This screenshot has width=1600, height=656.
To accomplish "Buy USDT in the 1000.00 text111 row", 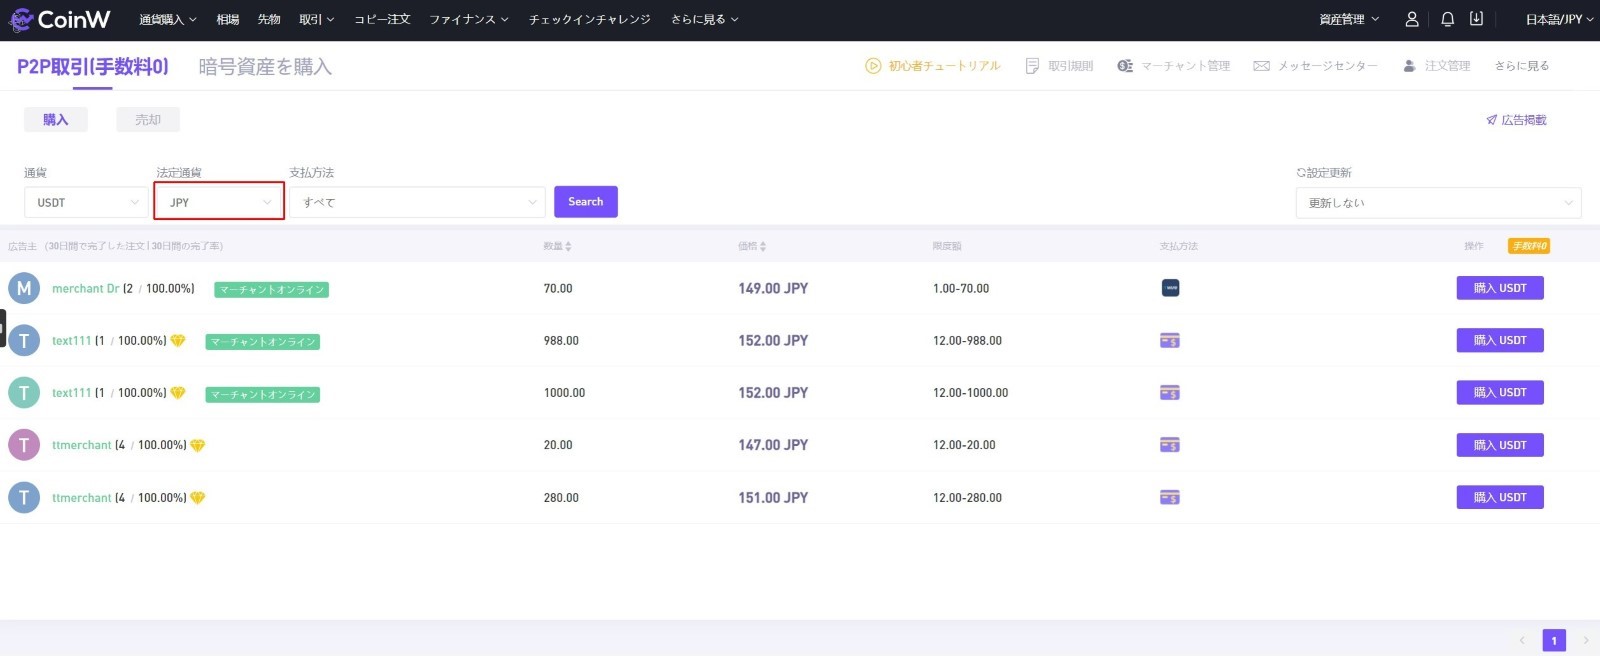I will pyautogui.click(x=1500, y=393).
